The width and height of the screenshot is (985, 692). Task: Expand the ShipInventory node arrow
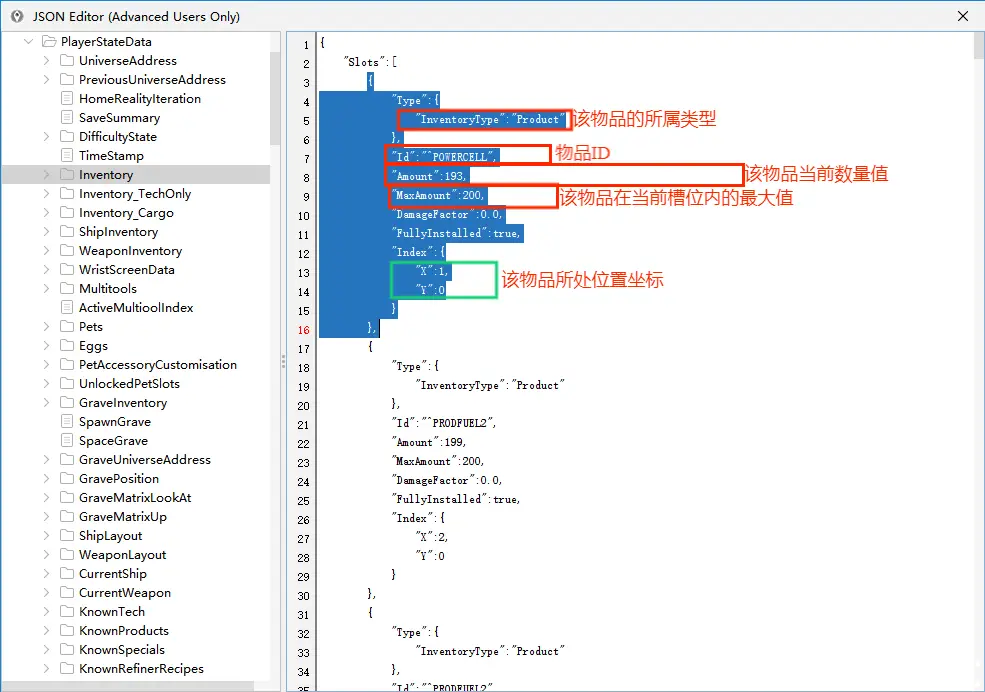pos(46,232)
